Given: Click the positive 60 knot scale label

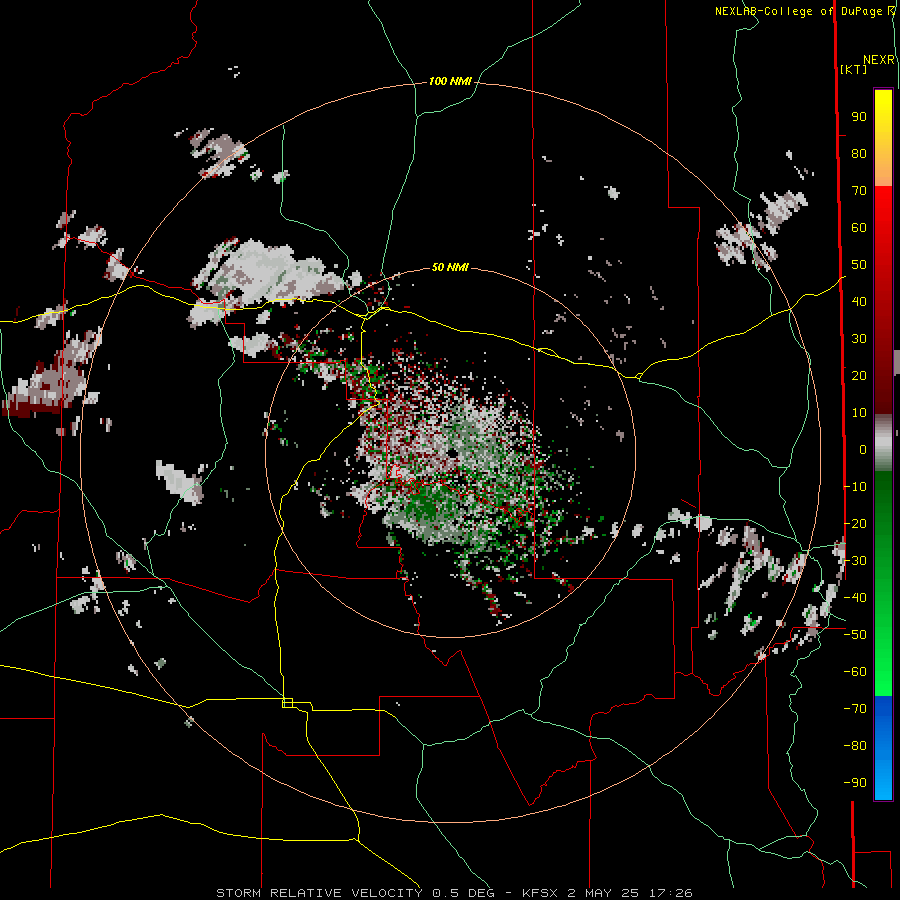Looking at the screenshot, I should pos(859,228).
